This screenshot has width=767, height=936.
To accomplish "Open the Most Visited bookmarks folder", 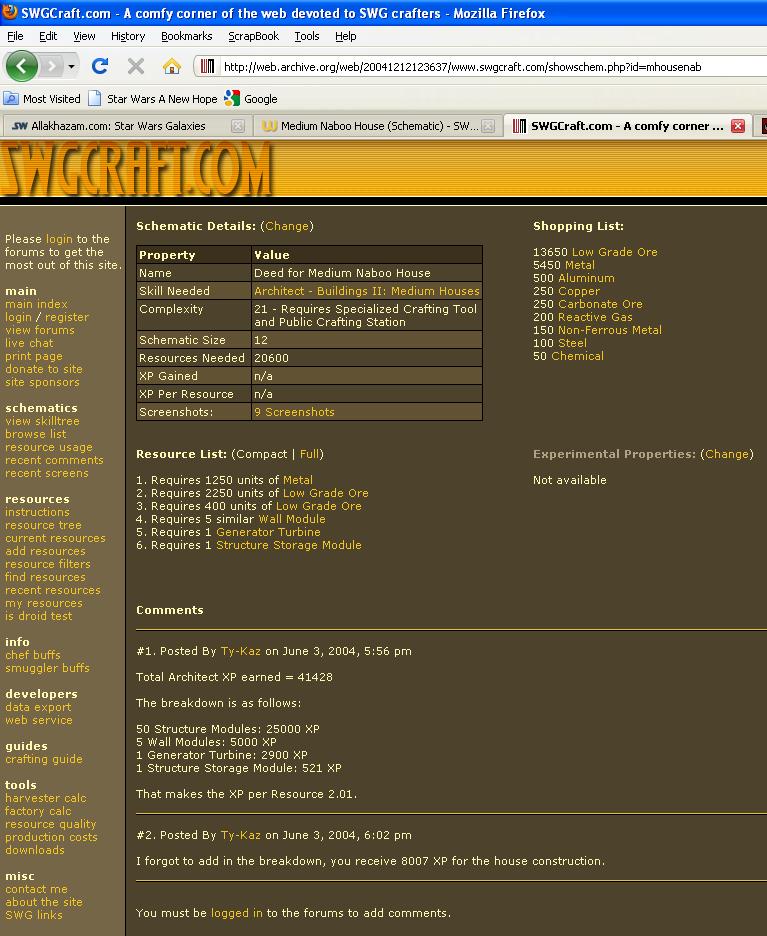I will (x=42, y=99).
